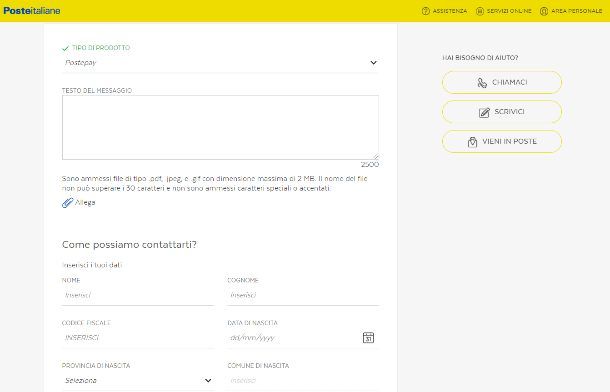Open the Postepay product selection box
The height and width of the screenshot is (392, 610).
[x=220, y=63]
